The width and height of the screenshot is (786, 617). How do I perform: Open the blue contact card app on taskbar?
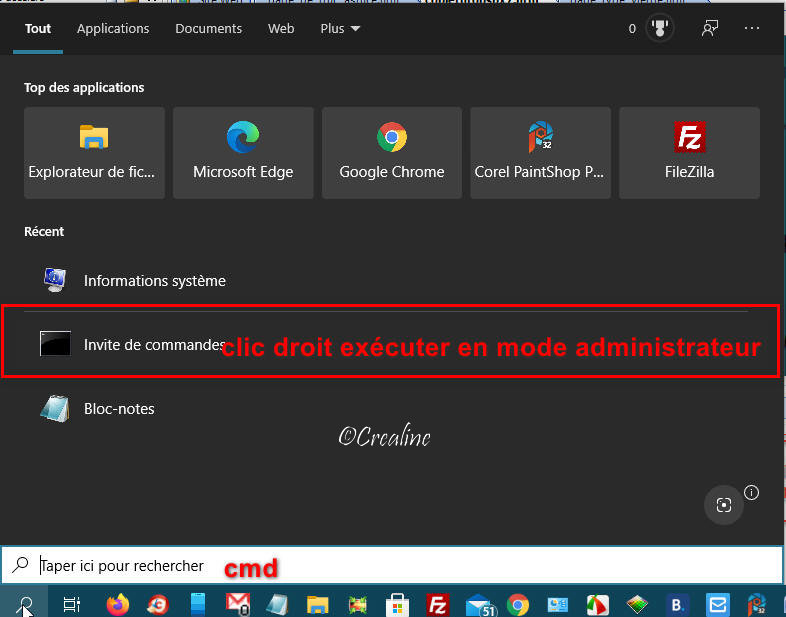(557, 604)
